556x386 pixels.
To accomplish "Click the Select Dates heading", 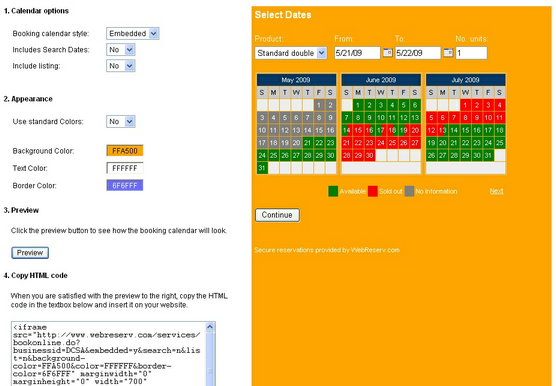I will 283,15.
